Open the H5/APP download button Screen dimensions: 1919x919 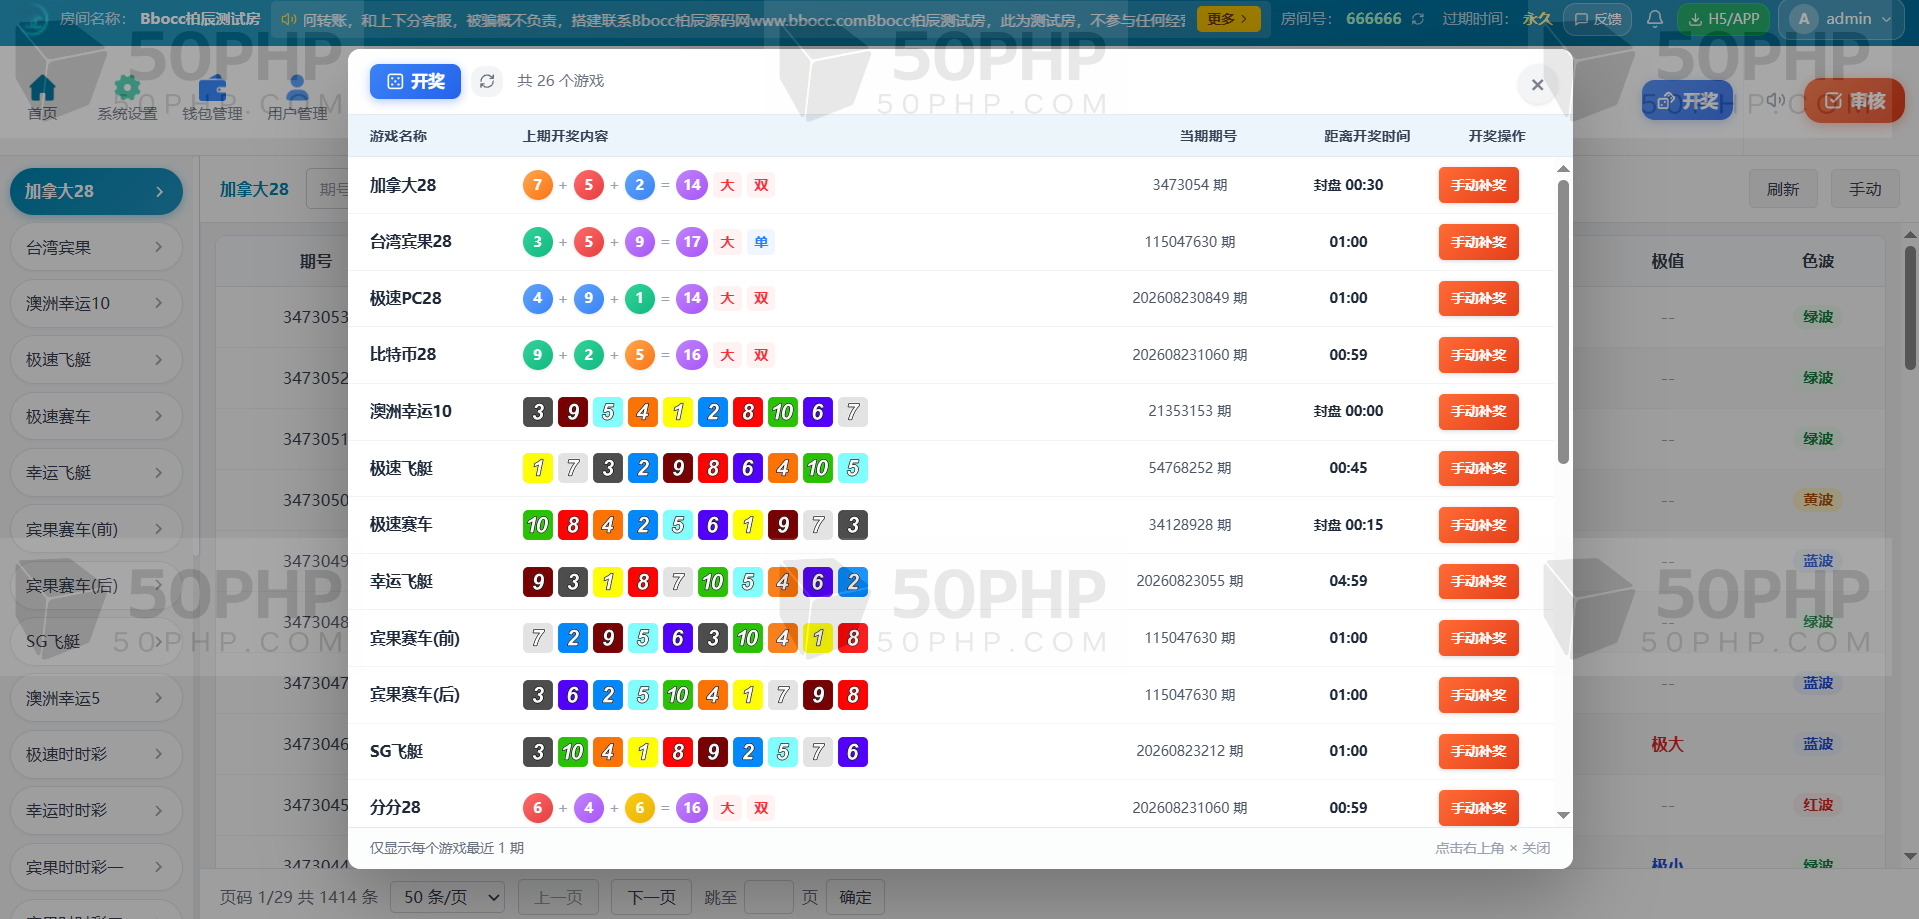(1723, 19)
